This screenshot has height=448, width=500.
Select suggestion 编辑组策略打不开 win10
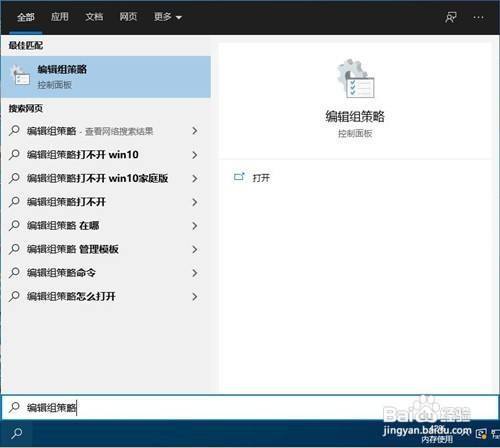[106, 155]
